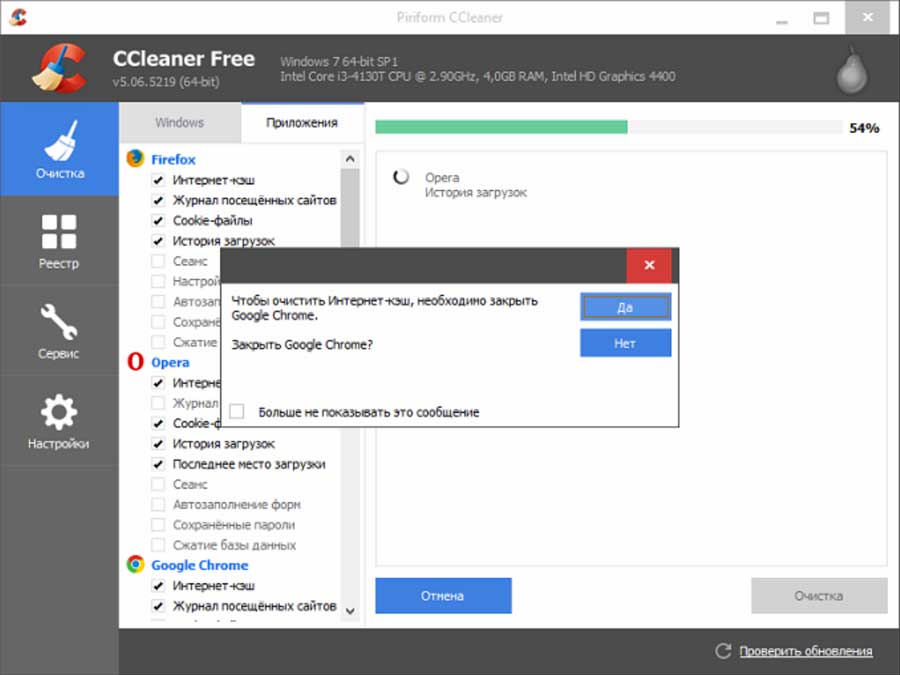
Task: Open the Очистка cleaner section
Action: (60, 149)
